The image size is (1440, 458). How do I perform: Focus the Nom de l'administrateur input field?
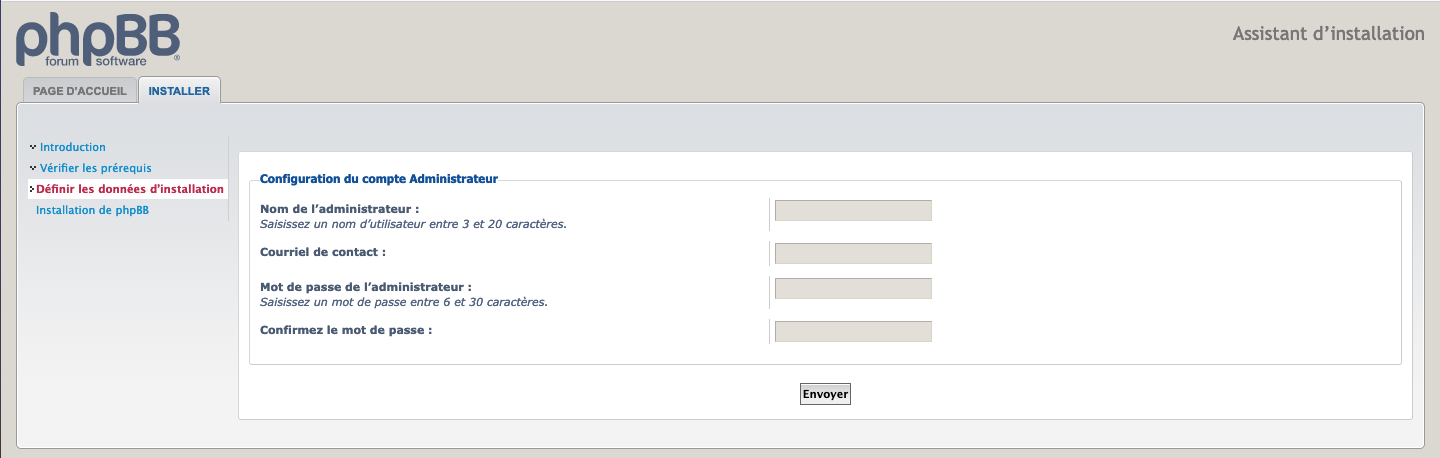[x=853, y=210]
